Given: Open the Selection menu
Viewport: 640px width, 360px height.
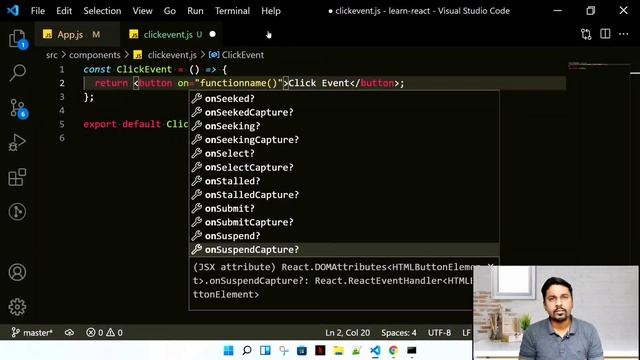Looking at the screenshot, I should click(102, 11).
